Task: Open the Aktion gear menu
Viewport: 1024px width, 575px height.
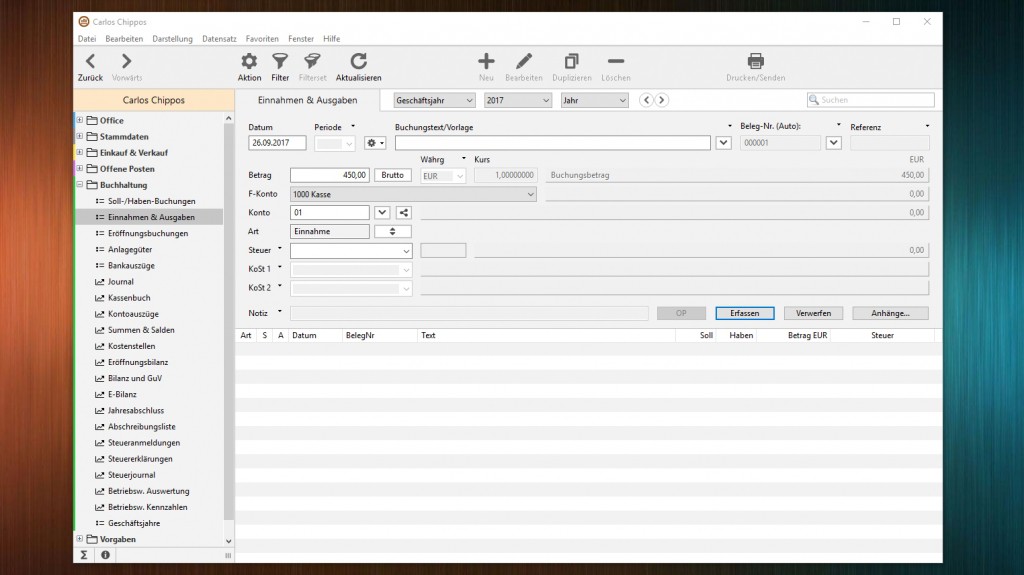Action: point(249,62)
